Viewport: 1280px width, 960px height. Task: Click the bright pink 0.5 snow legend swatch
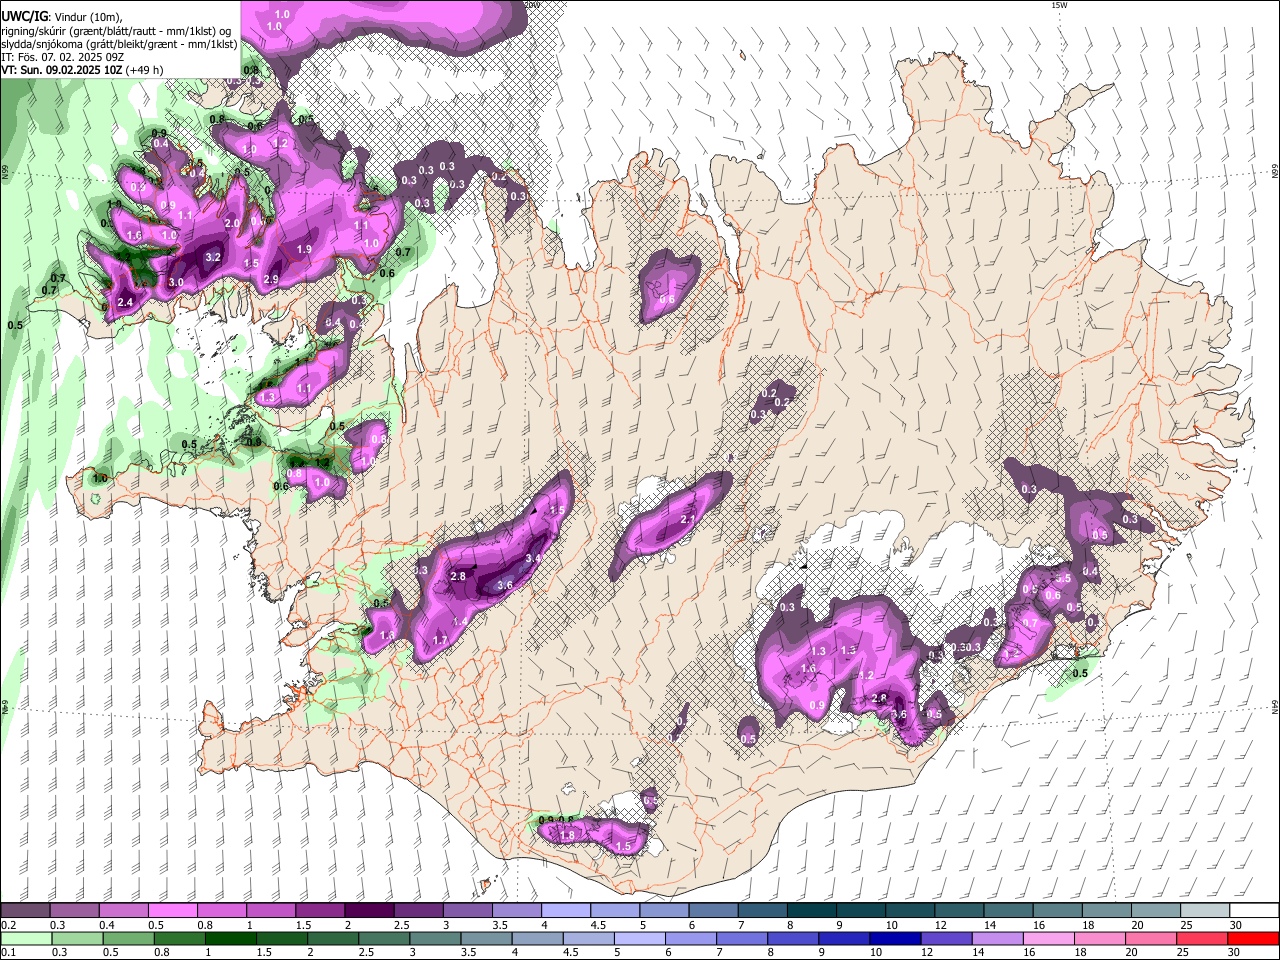[x=172, y=911]
